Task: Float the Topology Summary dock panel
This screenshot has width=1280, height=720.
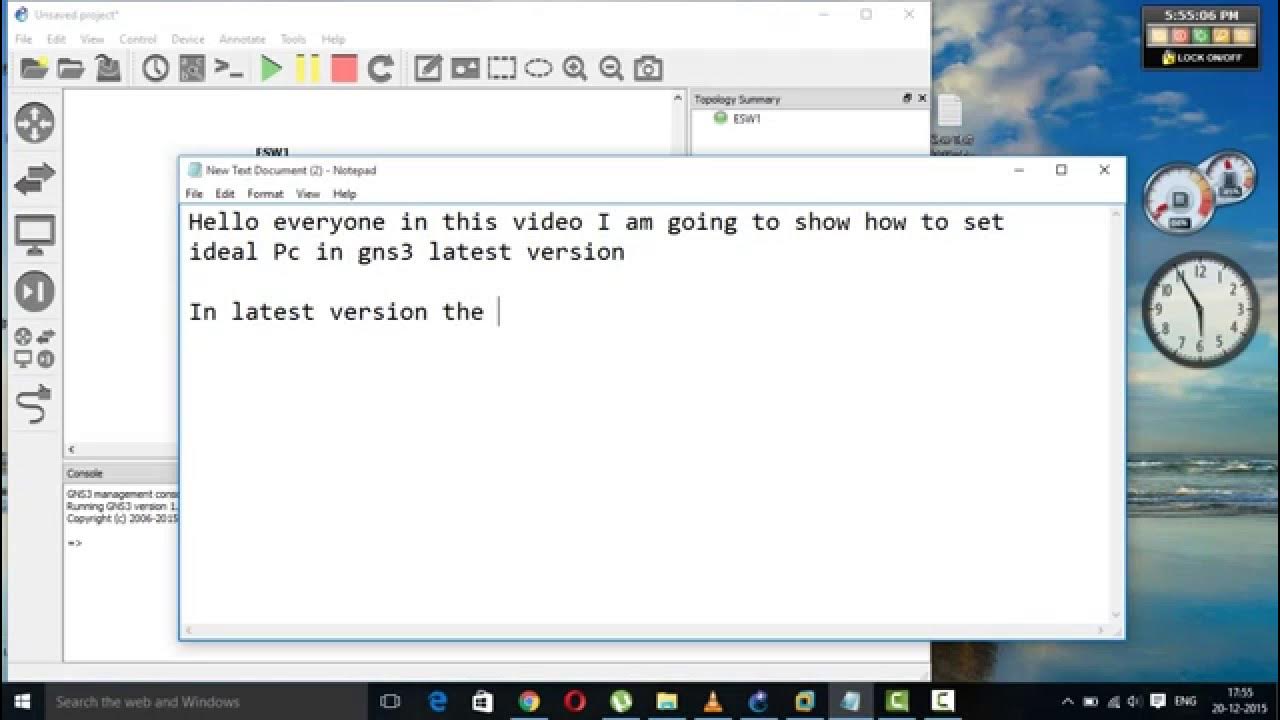Action: [907, 98]
